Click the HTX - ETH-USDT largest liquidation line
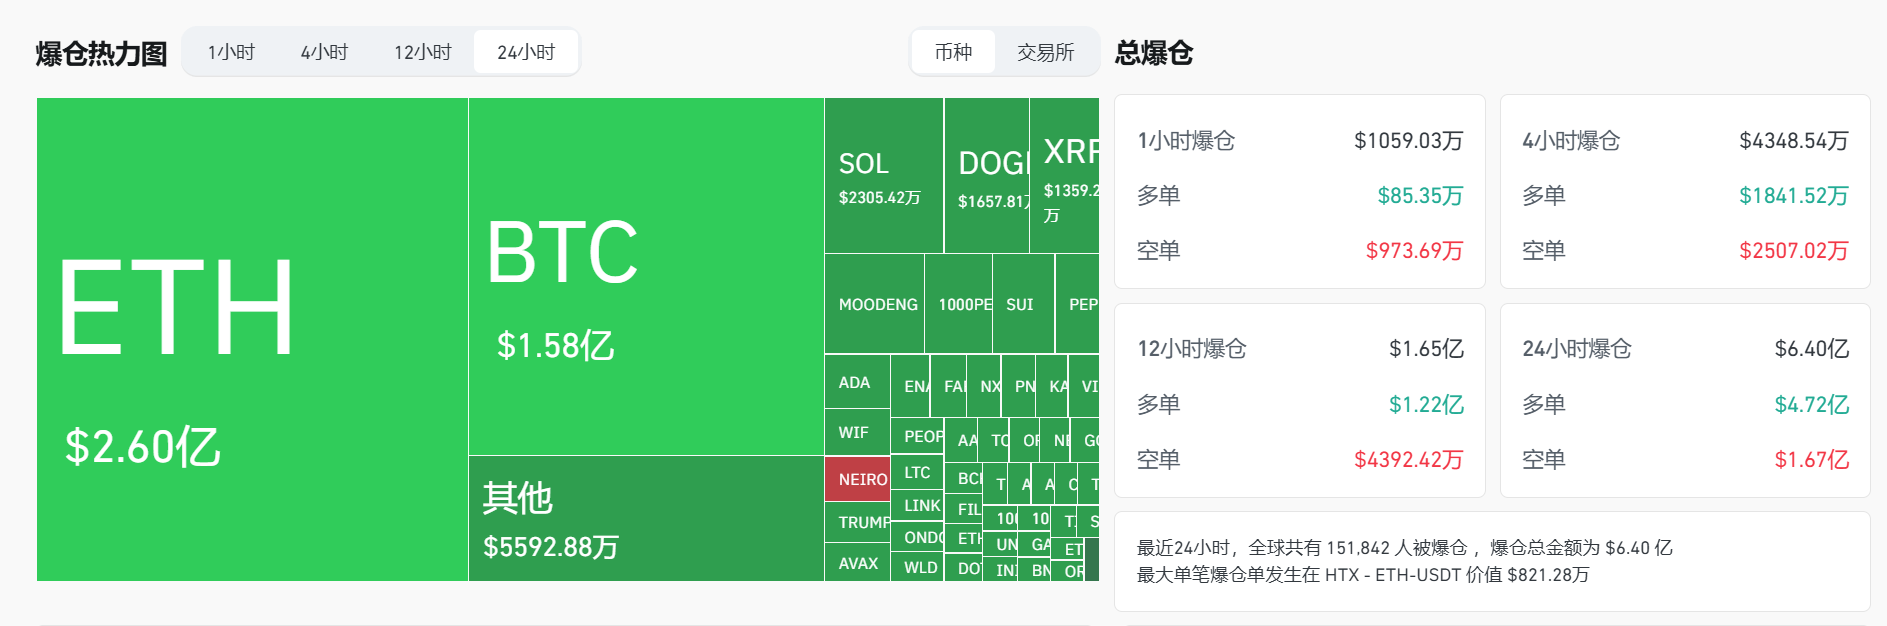This screenshot has width=1887, height=626. pos(1363,575)
